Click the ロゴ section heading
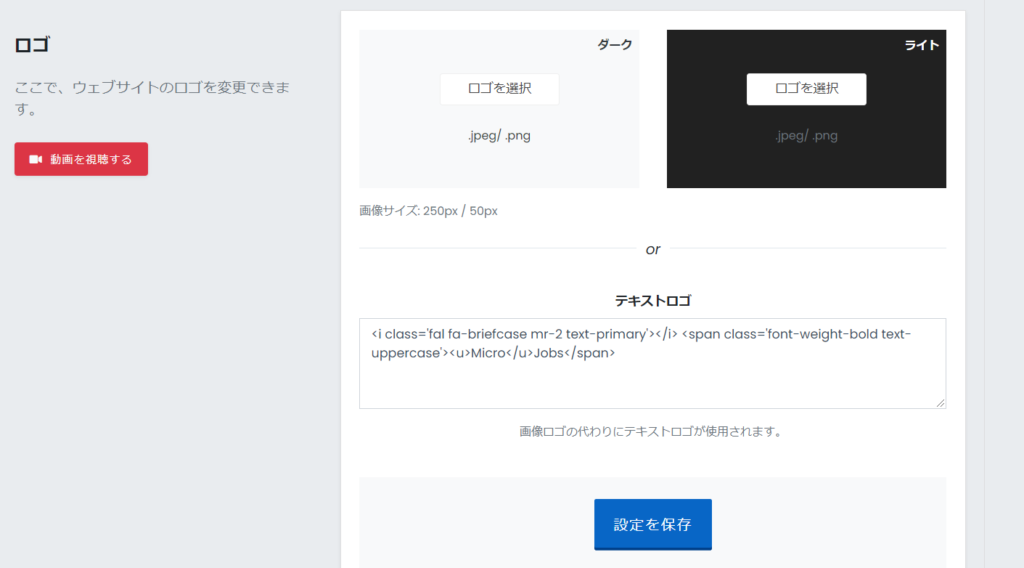Image resolution: width=1024 pixels, height=568 pixels. point(32,45)
